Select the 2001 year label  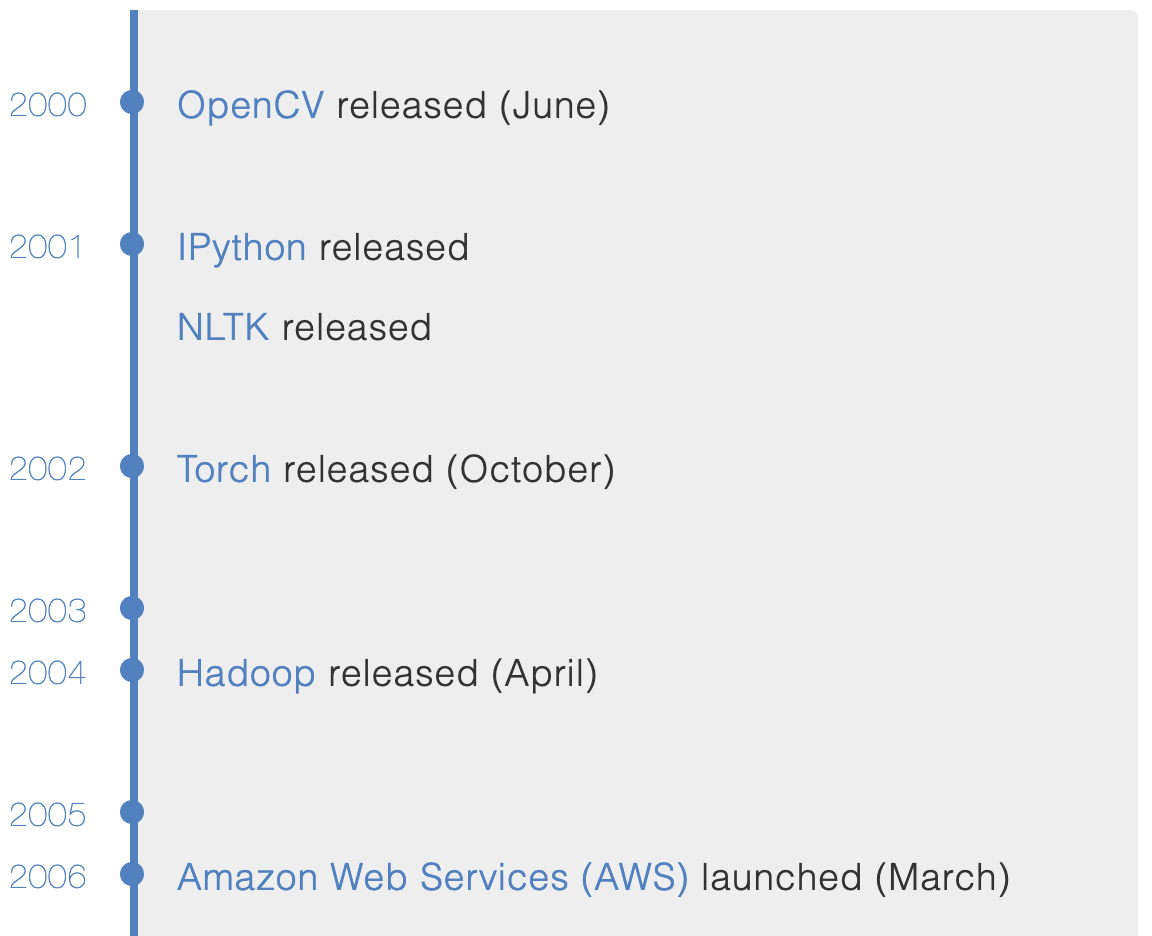tap(46, 248)
